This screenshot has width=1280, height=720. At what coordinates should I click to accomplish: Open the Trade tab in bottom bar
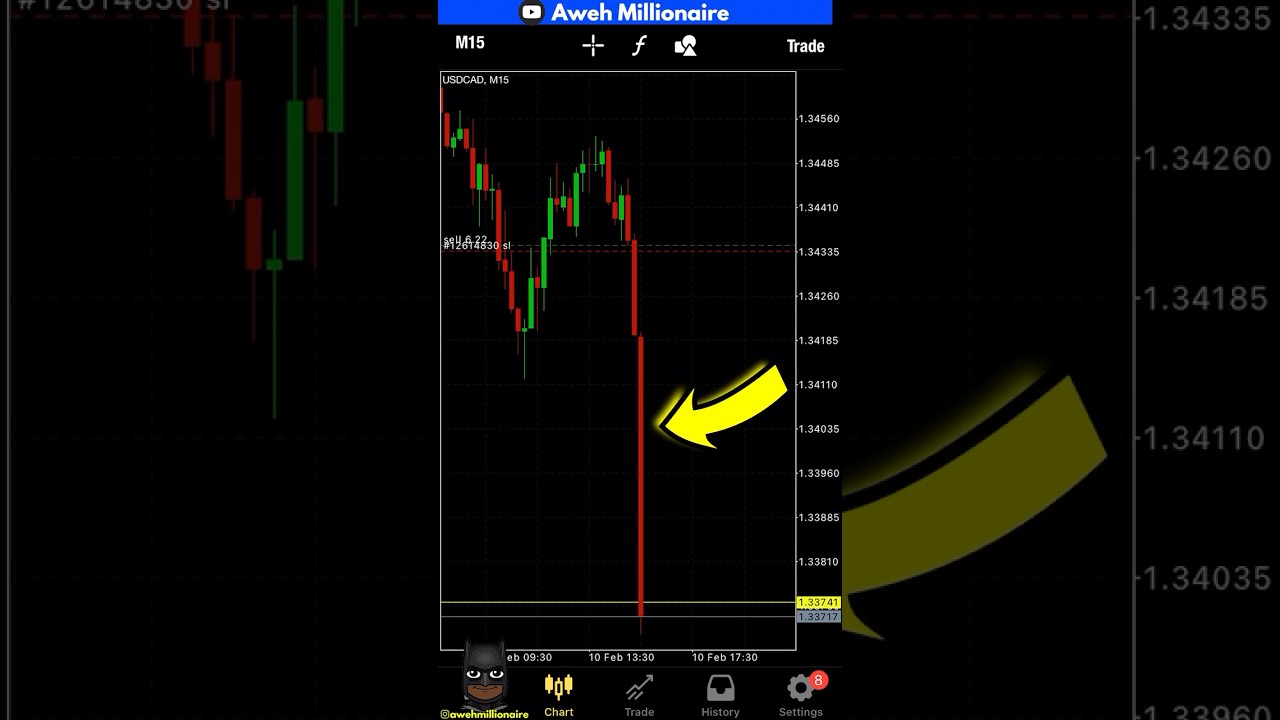pyautogui.click(x=639, y=696)
